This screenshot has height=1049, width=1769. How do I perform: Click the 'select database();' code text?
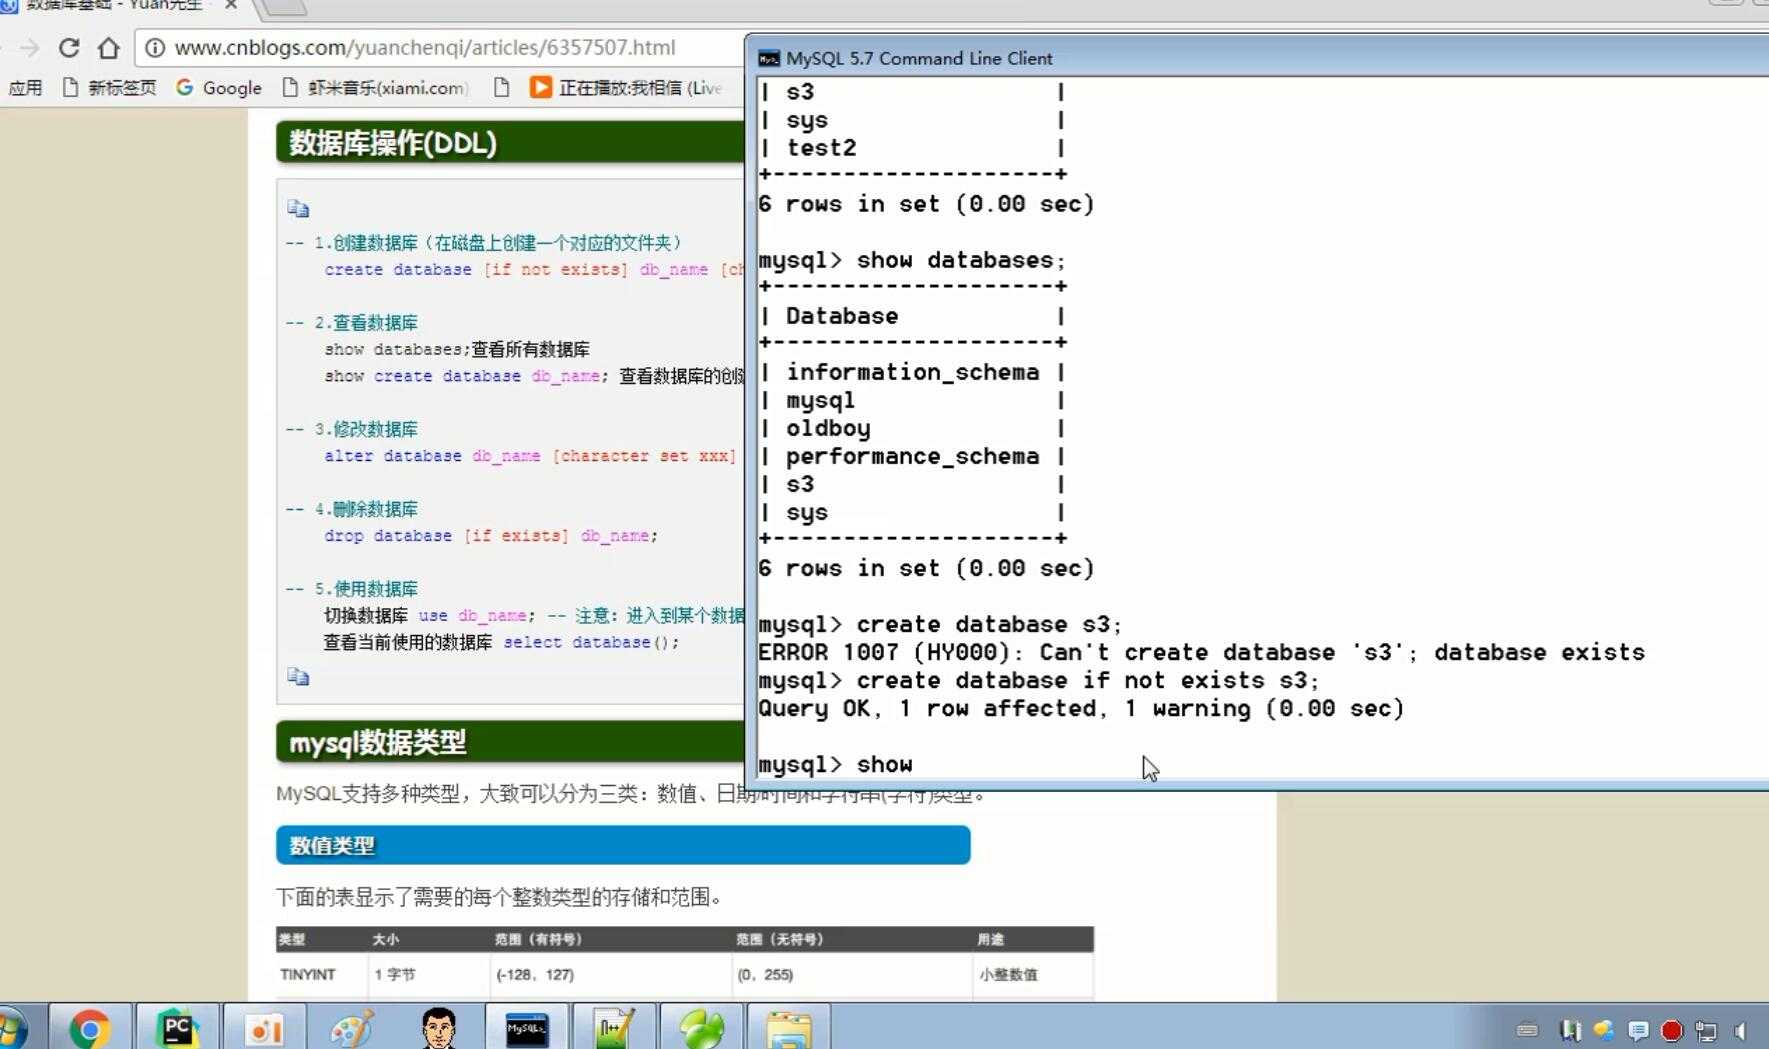click(x=591, y=642)
